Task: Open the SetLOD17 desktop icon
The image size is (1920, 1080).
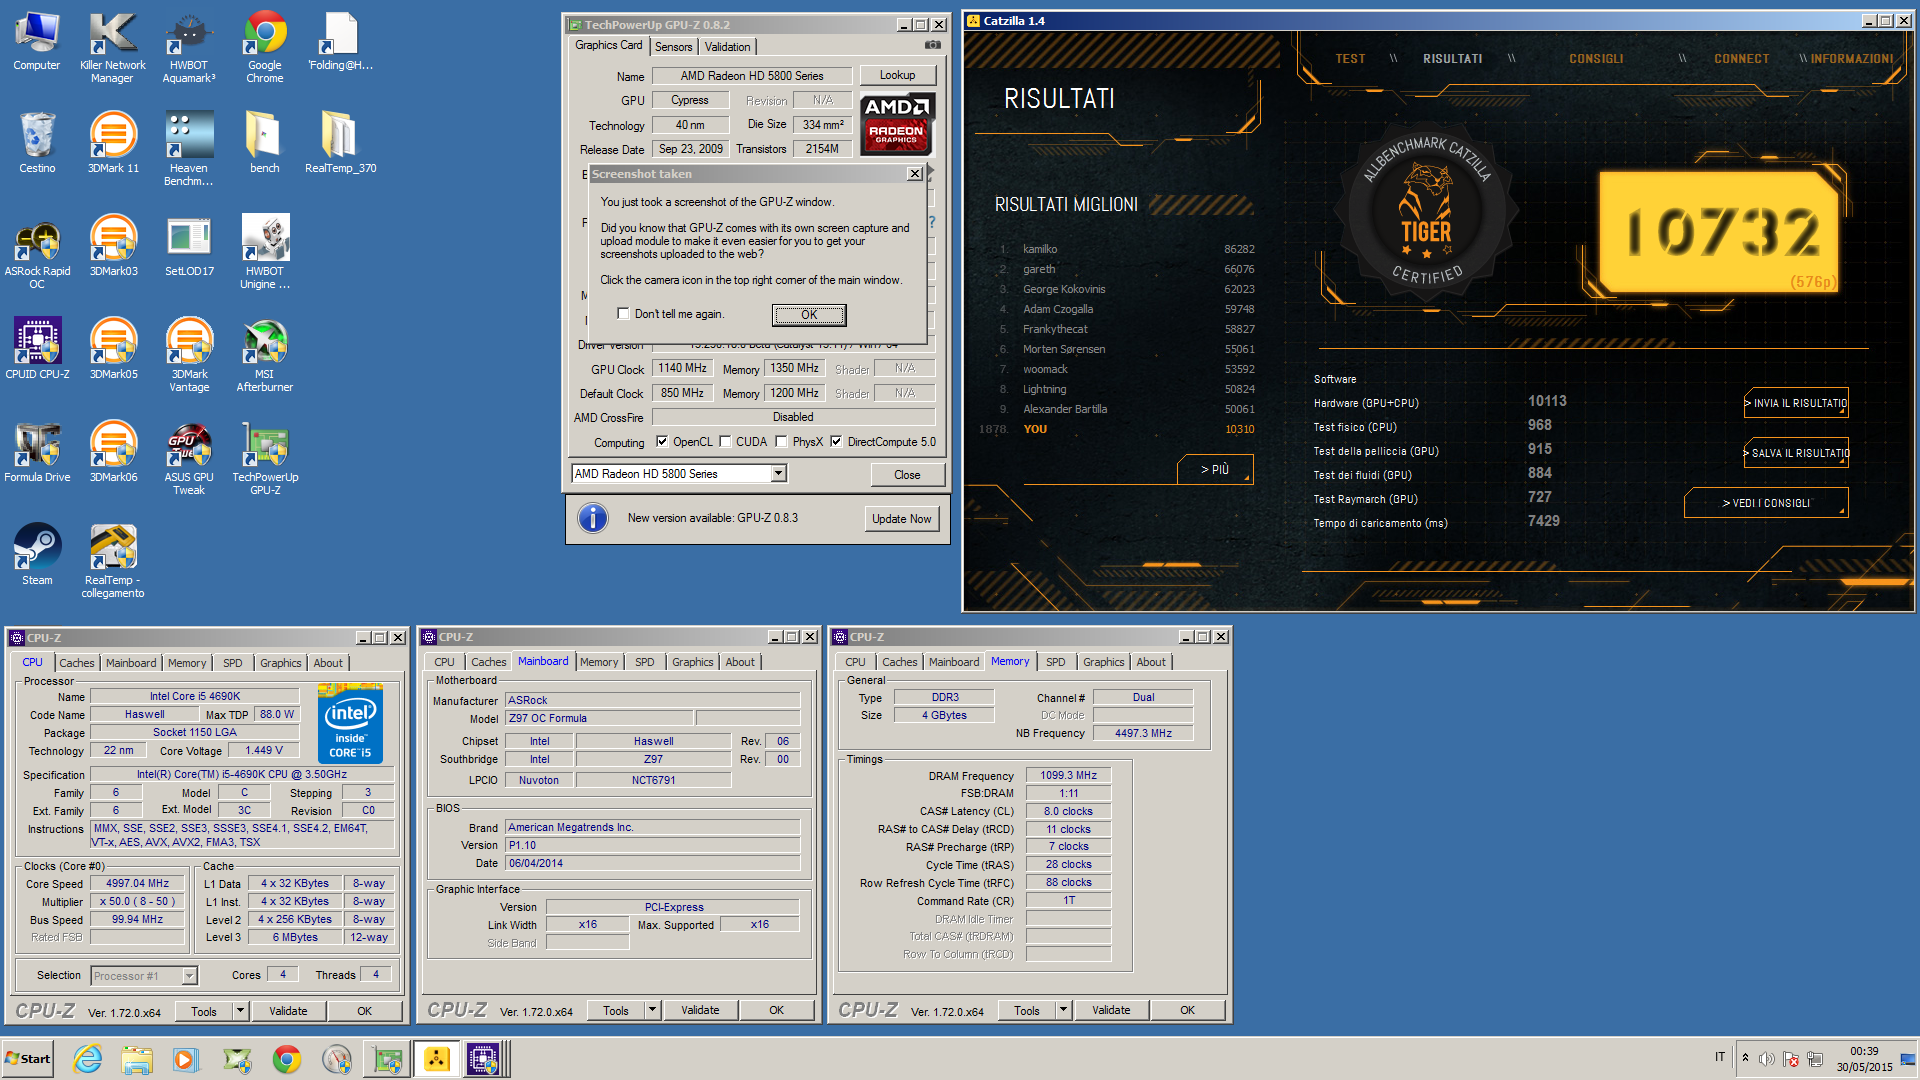Action: coord(189,245)
